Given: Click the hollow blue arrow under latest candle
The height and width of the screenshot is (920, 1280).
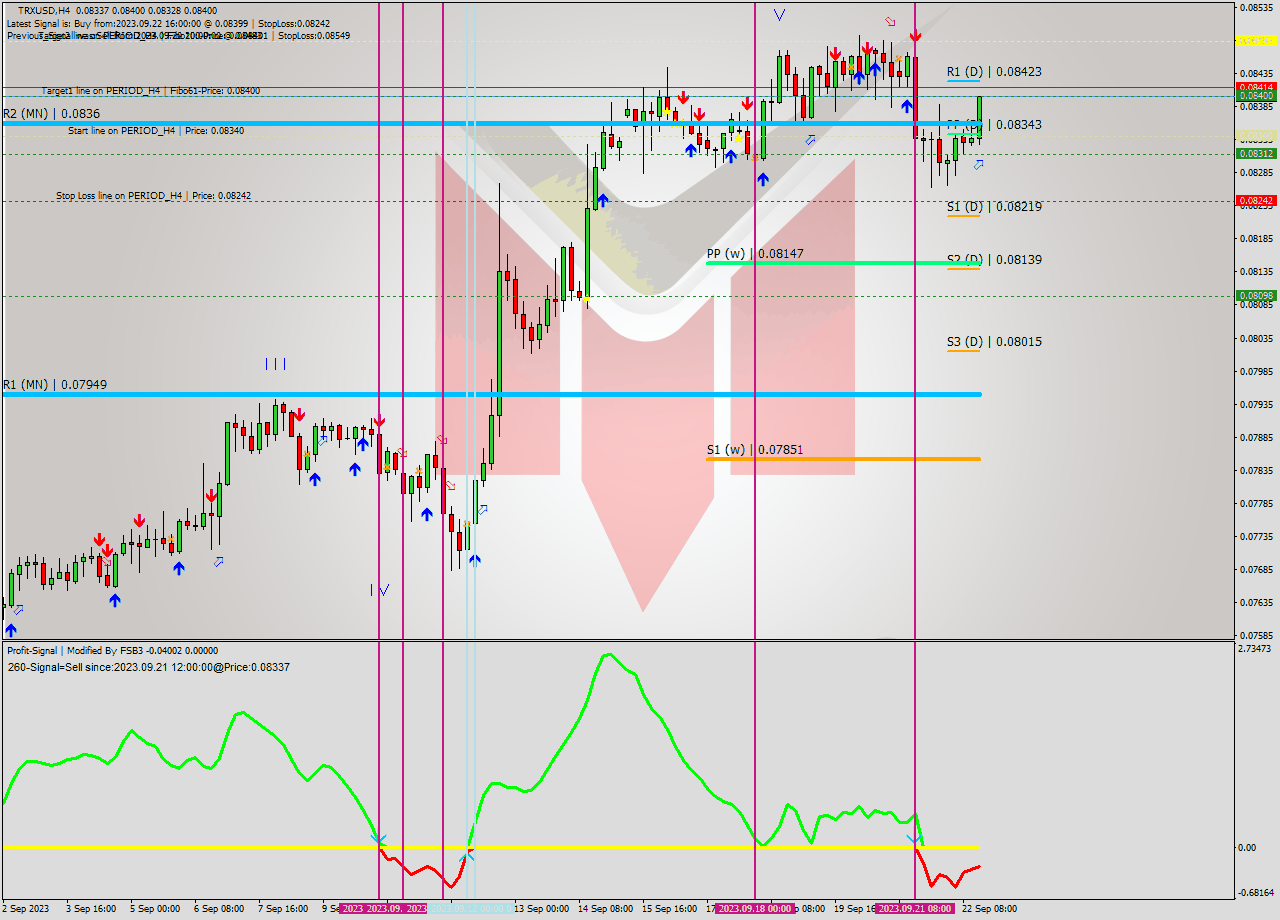Looking at the screenshot, I should (978, 164).
